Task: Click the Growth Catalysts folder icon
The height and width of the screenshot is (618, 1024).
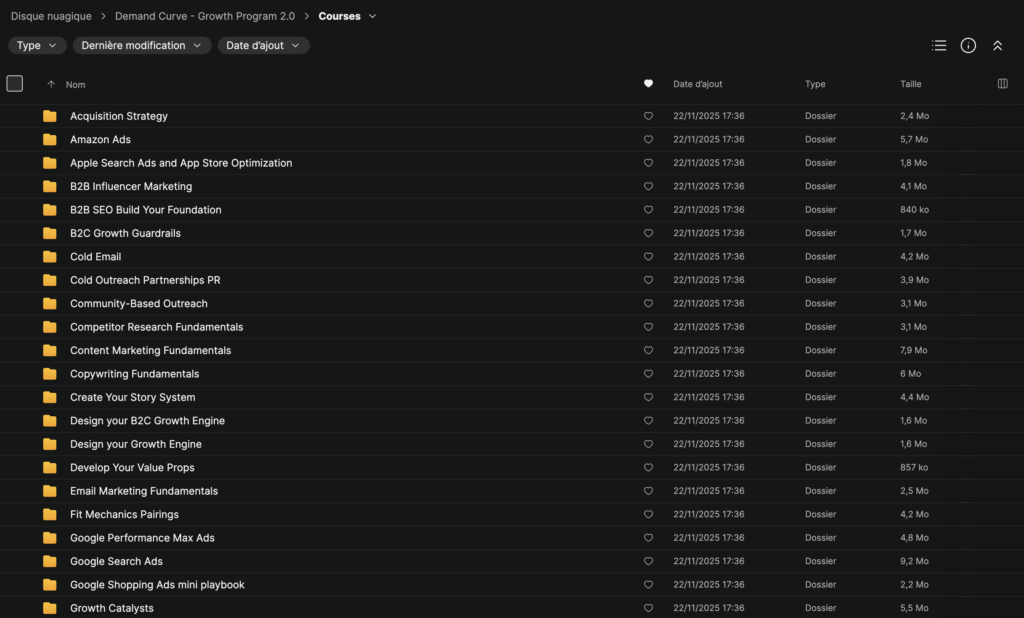Action: pyautogui.click(x=50, y=608)
